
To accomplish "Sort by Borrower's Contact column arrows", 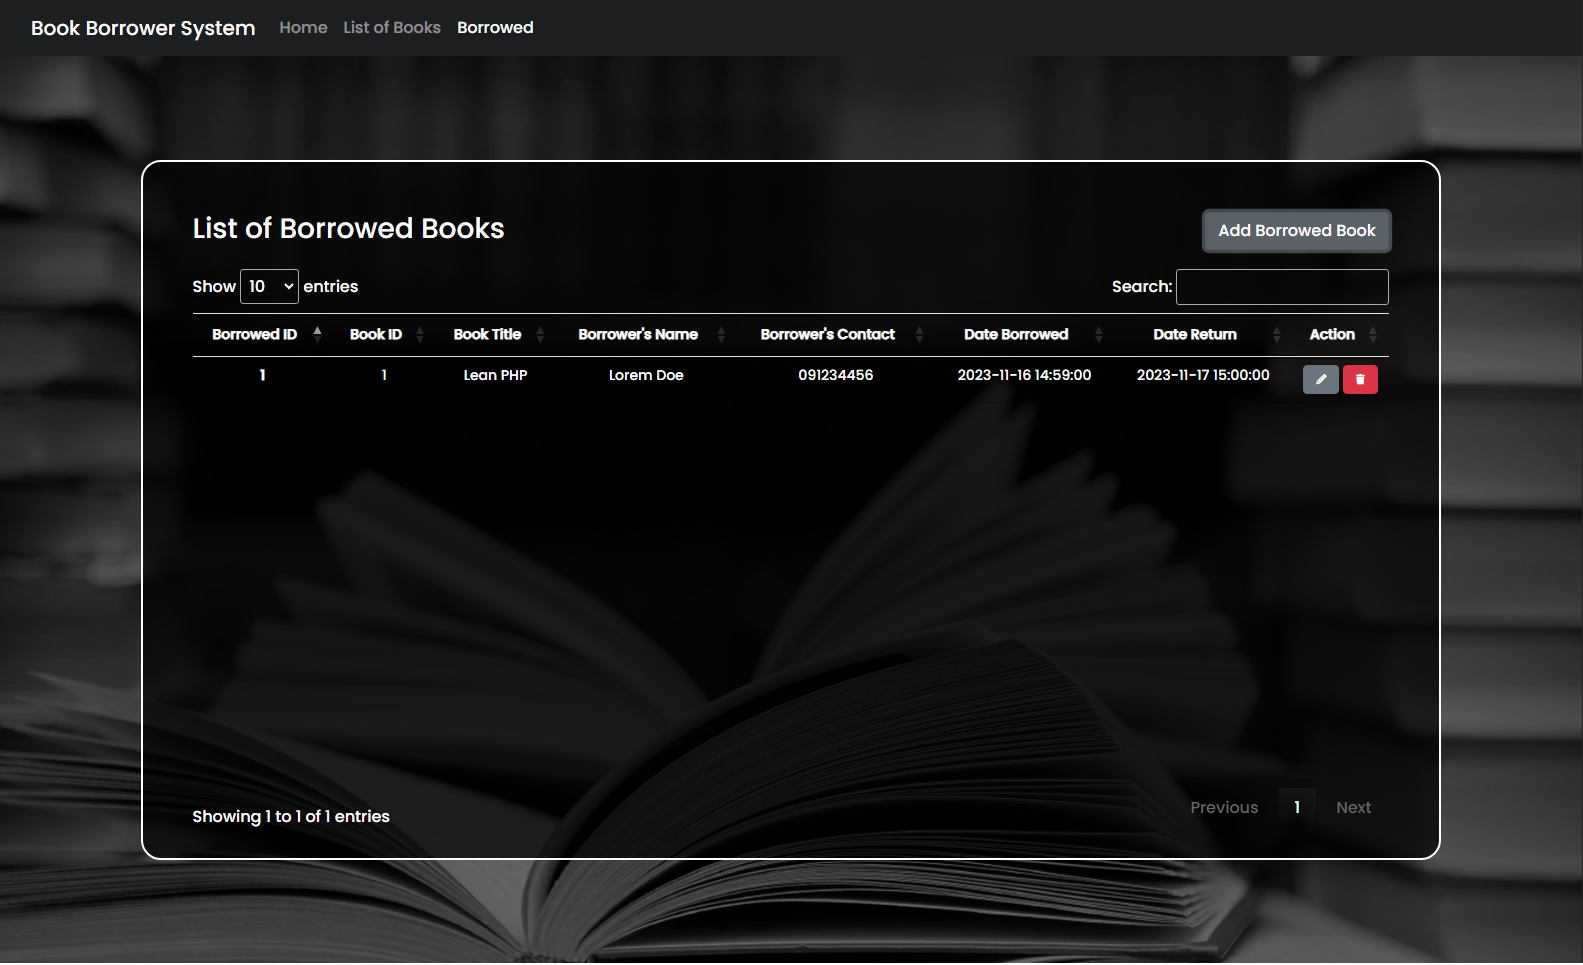I will [x=919, y=334].
